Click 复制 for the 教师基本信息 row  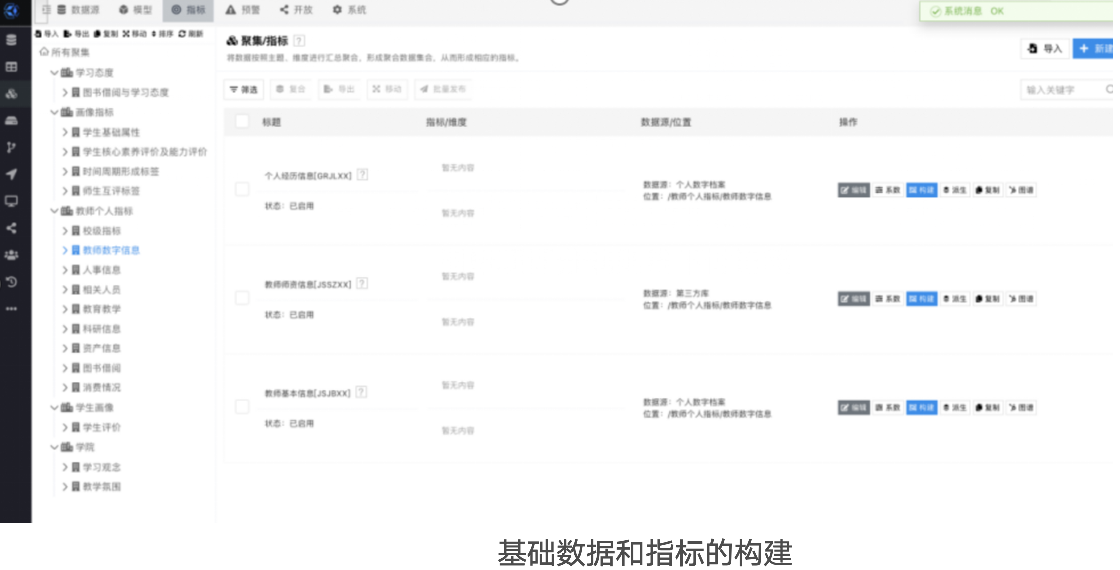(988, 407)
